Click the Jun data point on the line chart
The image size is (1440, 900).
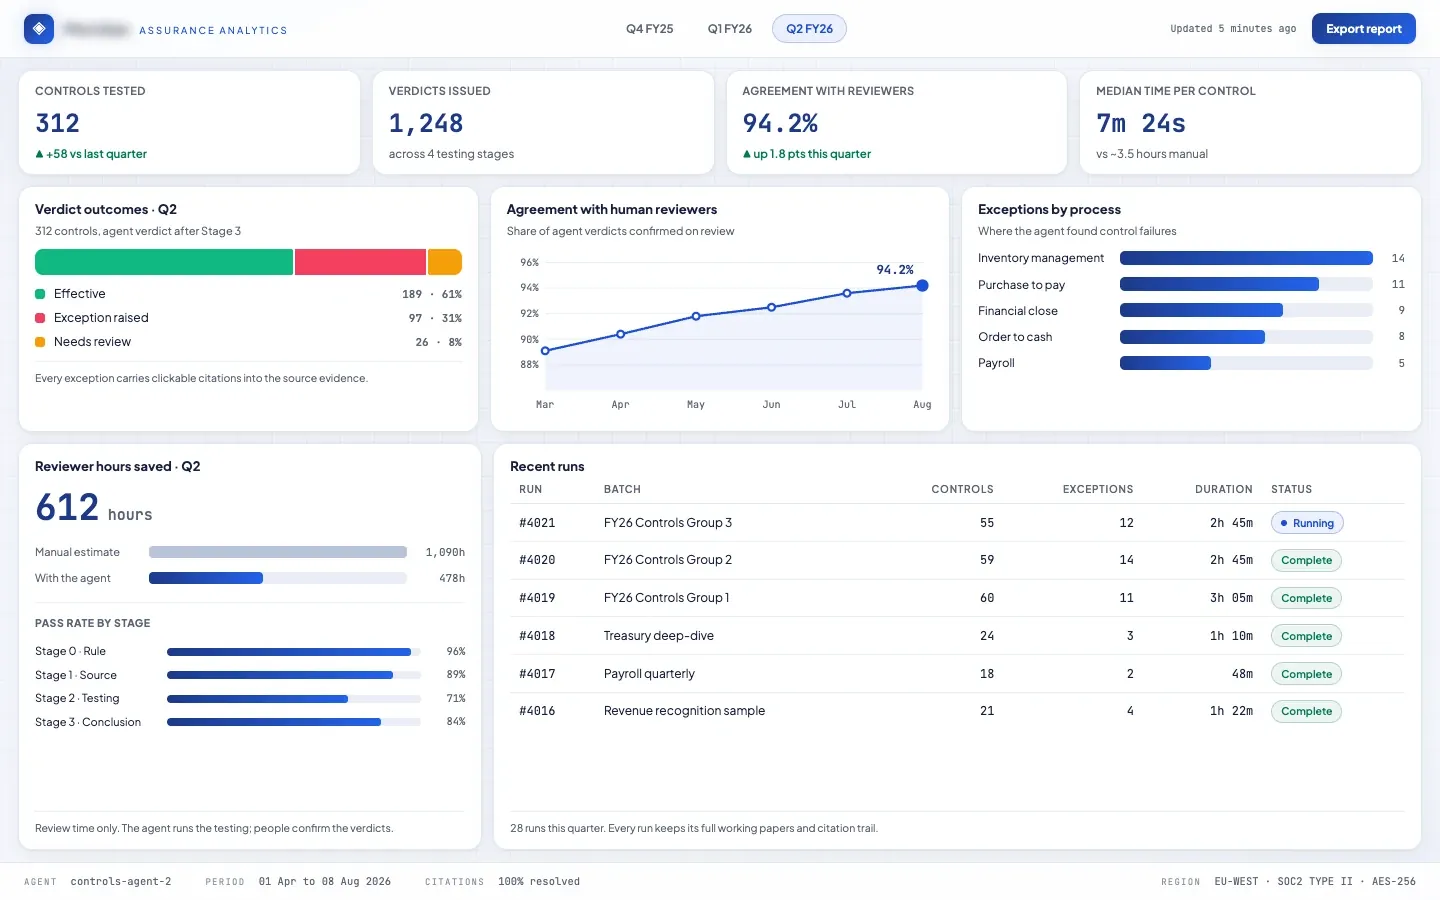pyautogui.click(x=771, y=307)
